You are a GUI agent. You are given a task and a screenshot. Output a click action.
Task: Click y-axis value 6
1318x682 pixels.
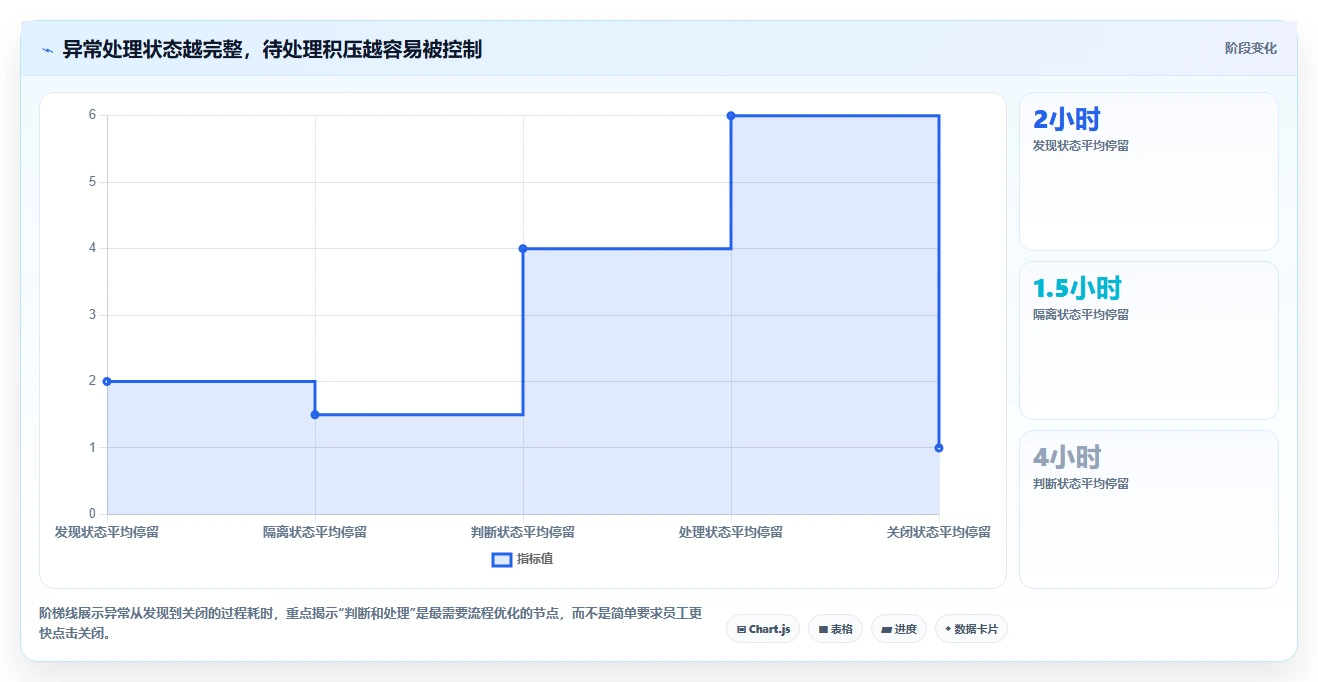click(x=92, y=115)
